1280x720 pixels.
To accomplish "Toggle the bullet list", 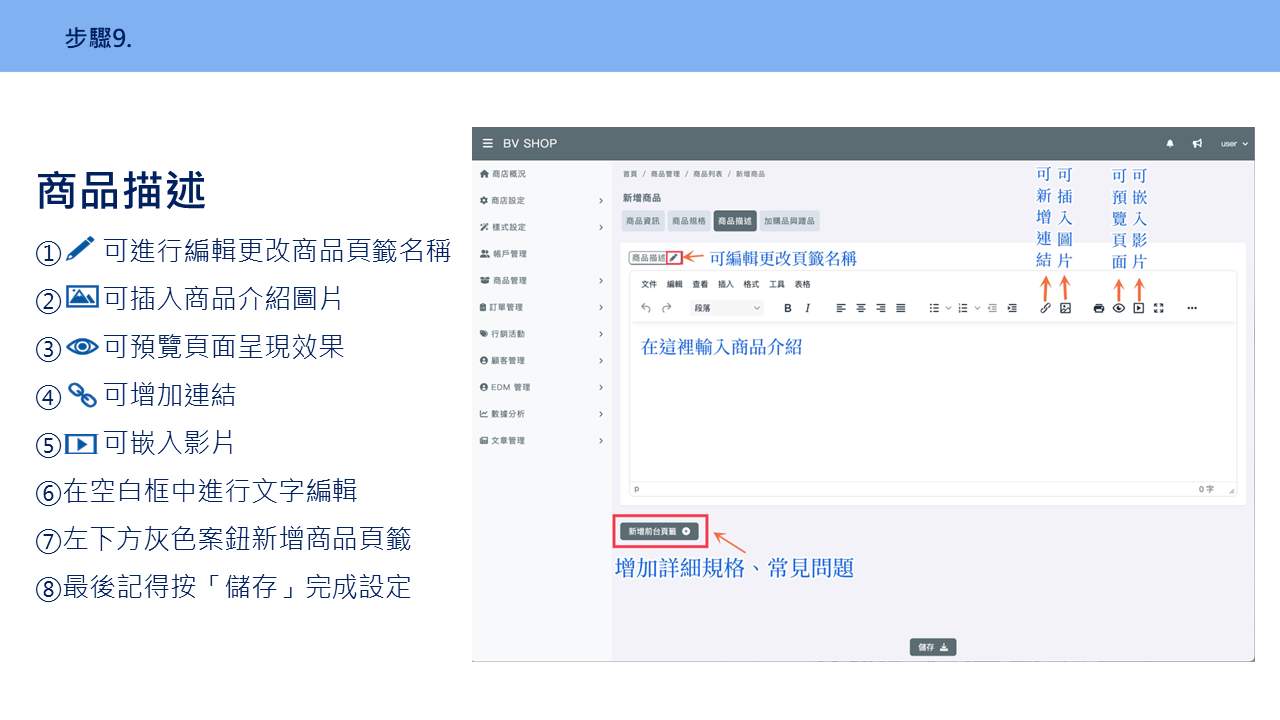I will [x=934, y=308].
